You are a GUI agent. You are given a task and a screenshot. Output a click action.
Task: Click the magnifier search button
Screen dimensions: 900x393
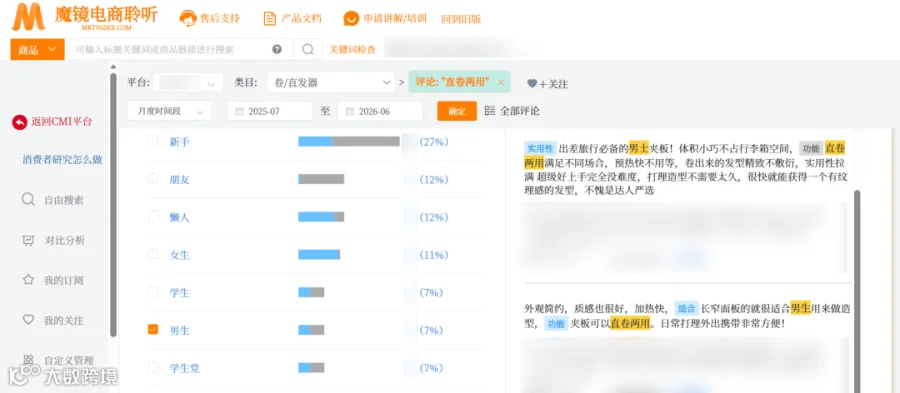[x=308, y=49]
